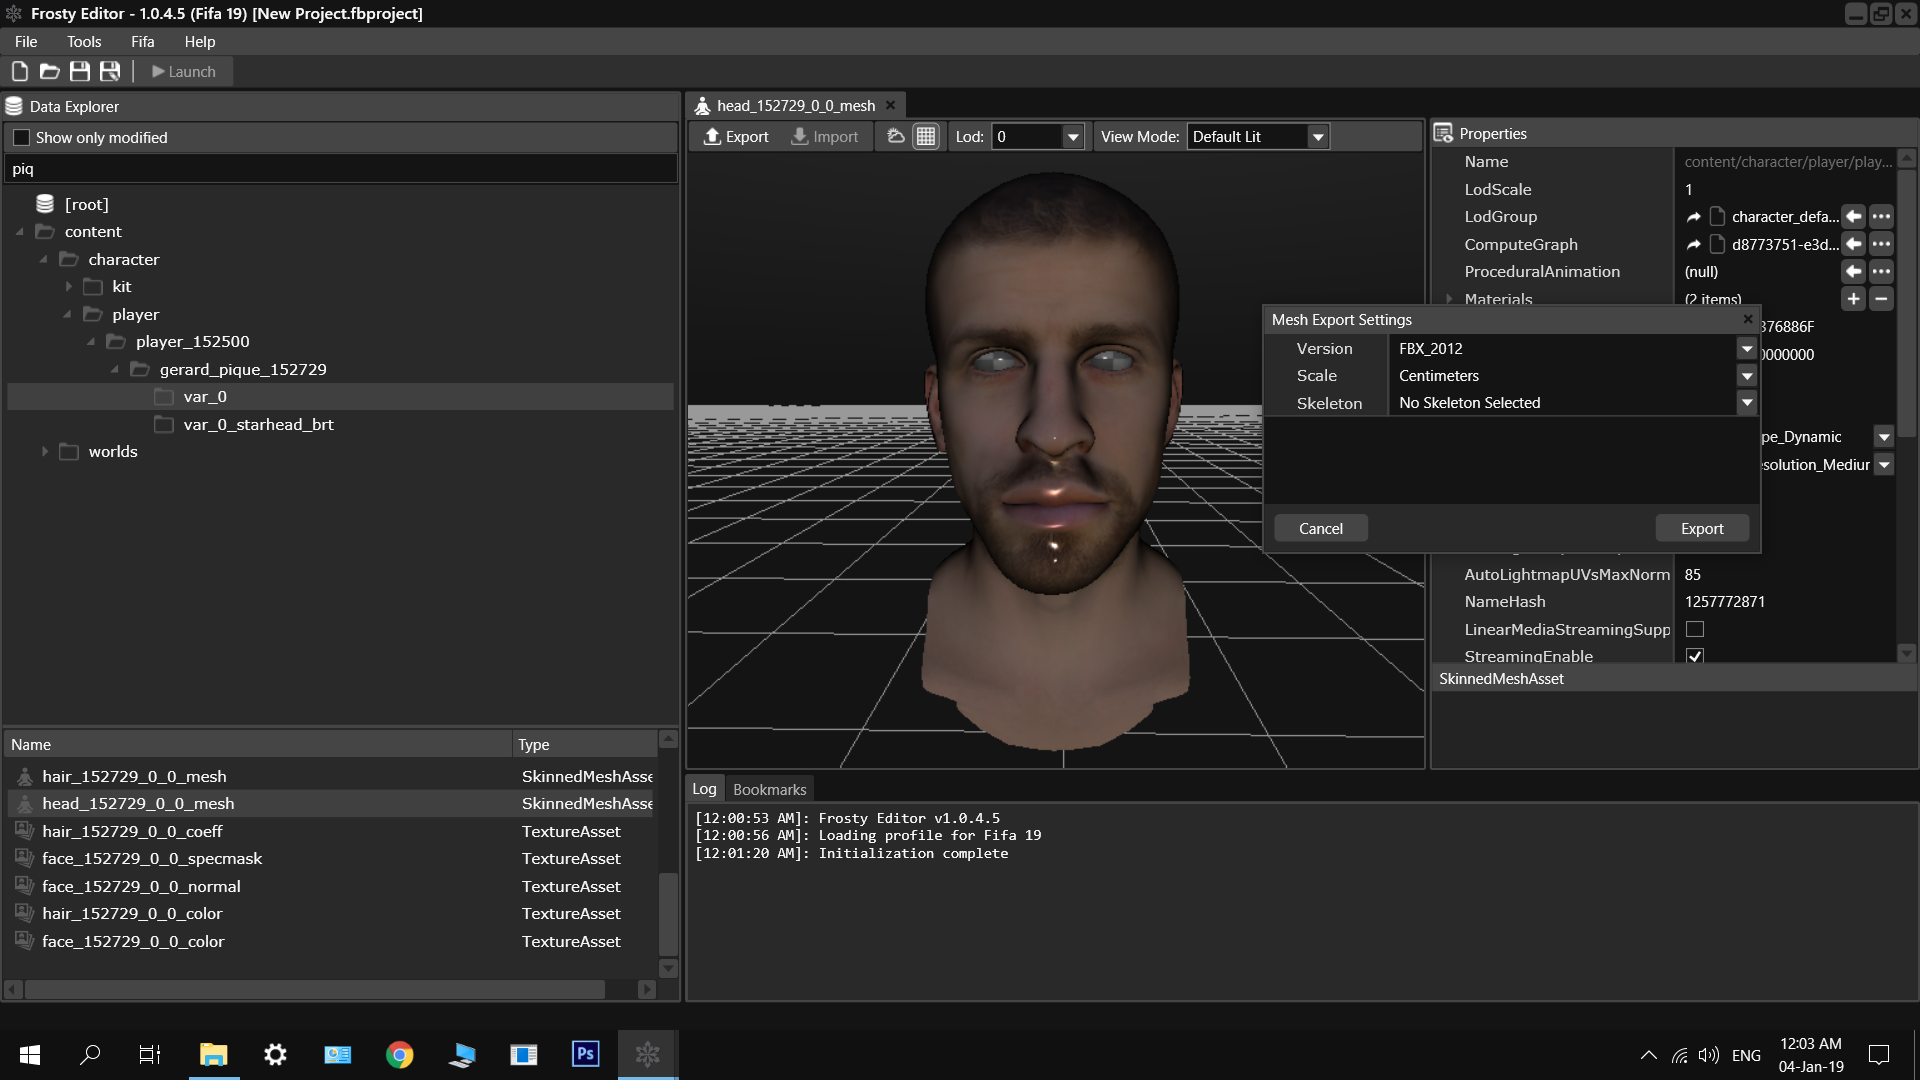Check the LinearMediaStreamingSupp checkbox
The image size is (1920, 1080).
point(1695,629)
